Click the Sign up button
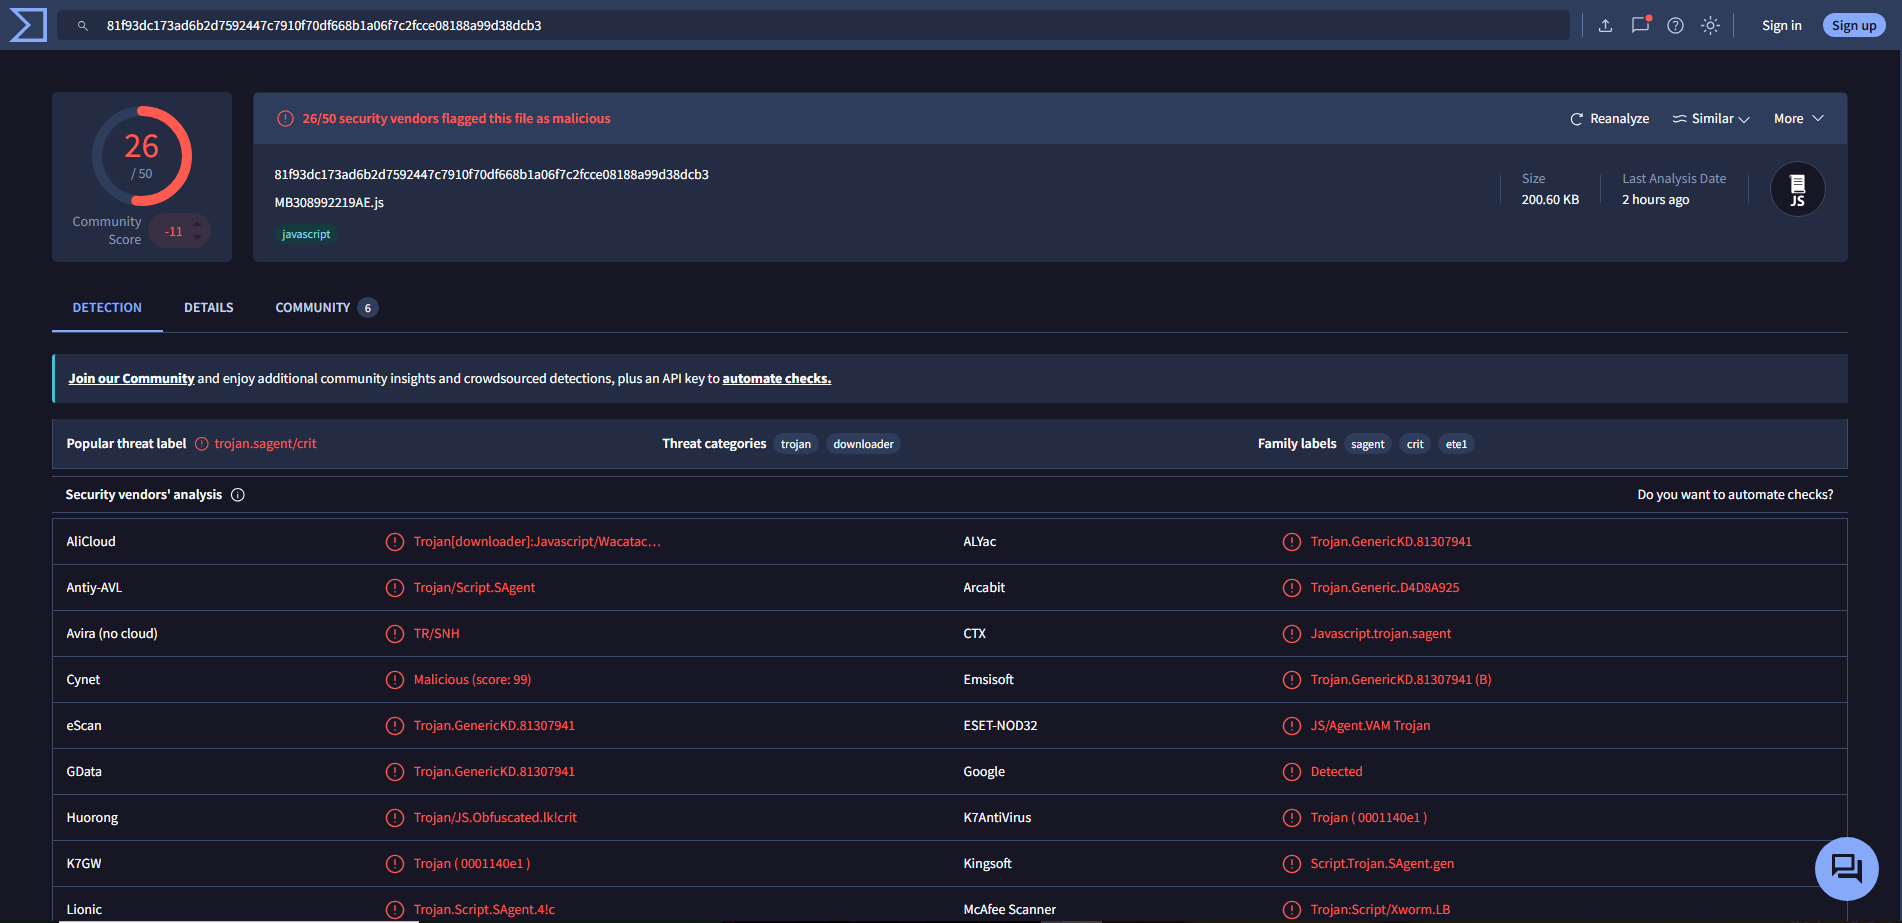 click(x=1853, y=26)
